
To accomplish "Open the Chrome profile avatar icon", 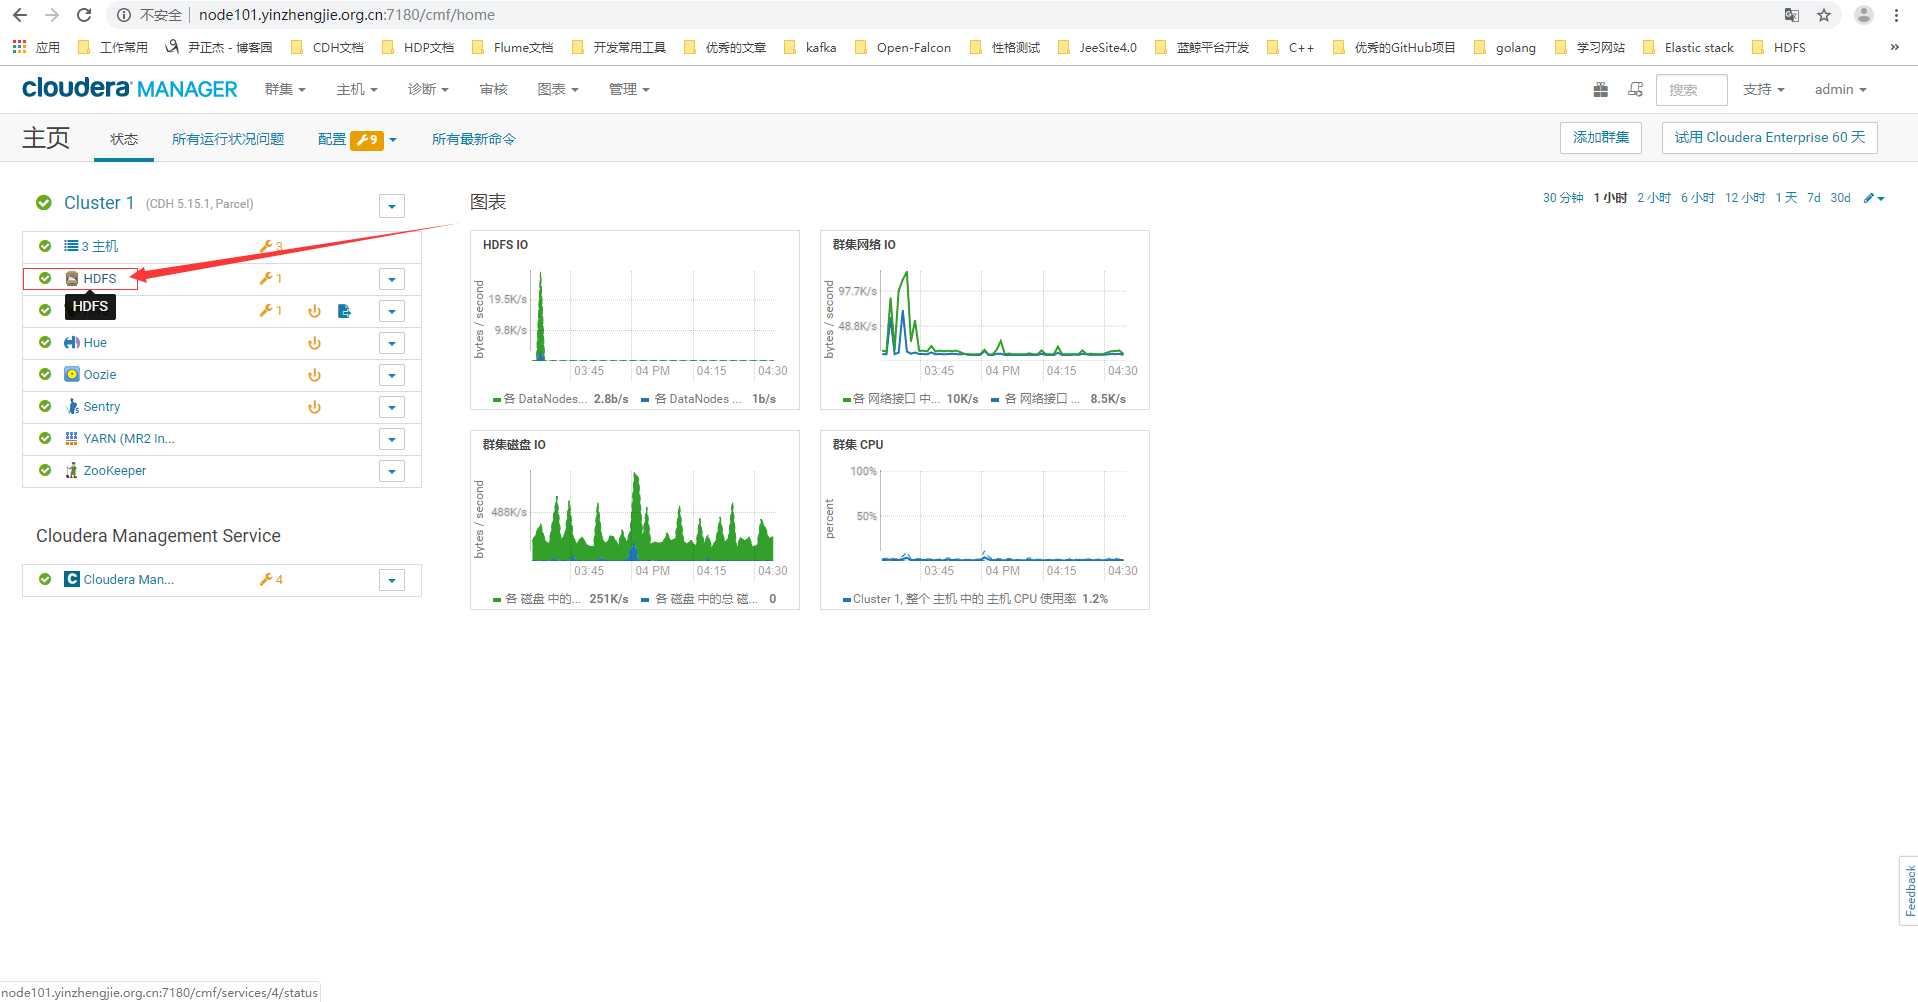I will coord(1864,15).
